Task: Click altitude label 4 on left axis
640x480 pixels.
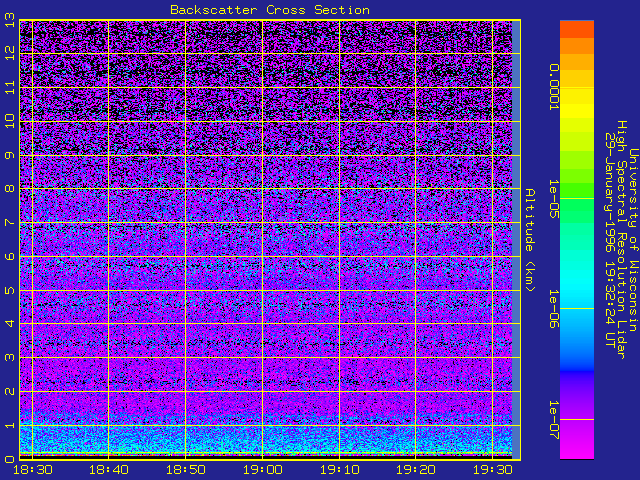Action: 10,324
